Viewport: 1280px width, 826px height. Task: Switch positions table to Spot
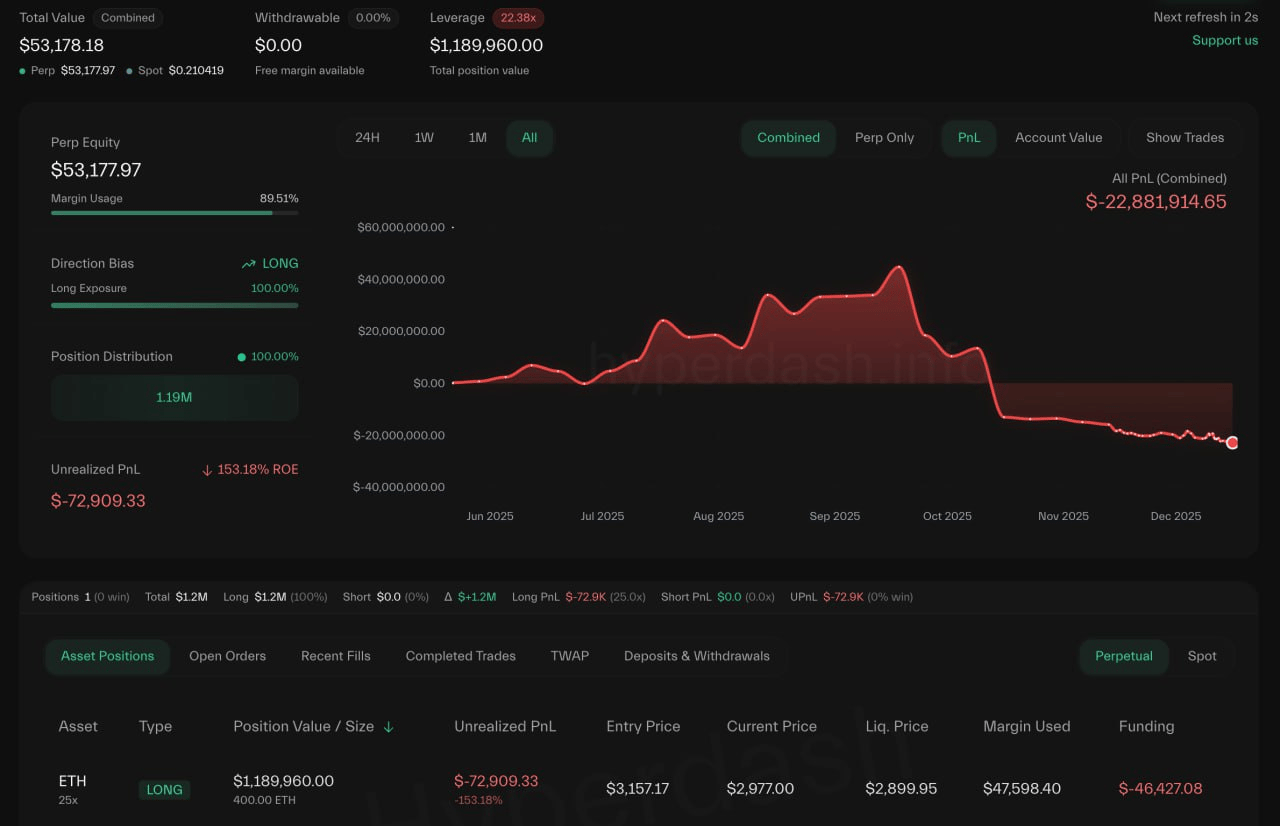tap(1202, 656)
